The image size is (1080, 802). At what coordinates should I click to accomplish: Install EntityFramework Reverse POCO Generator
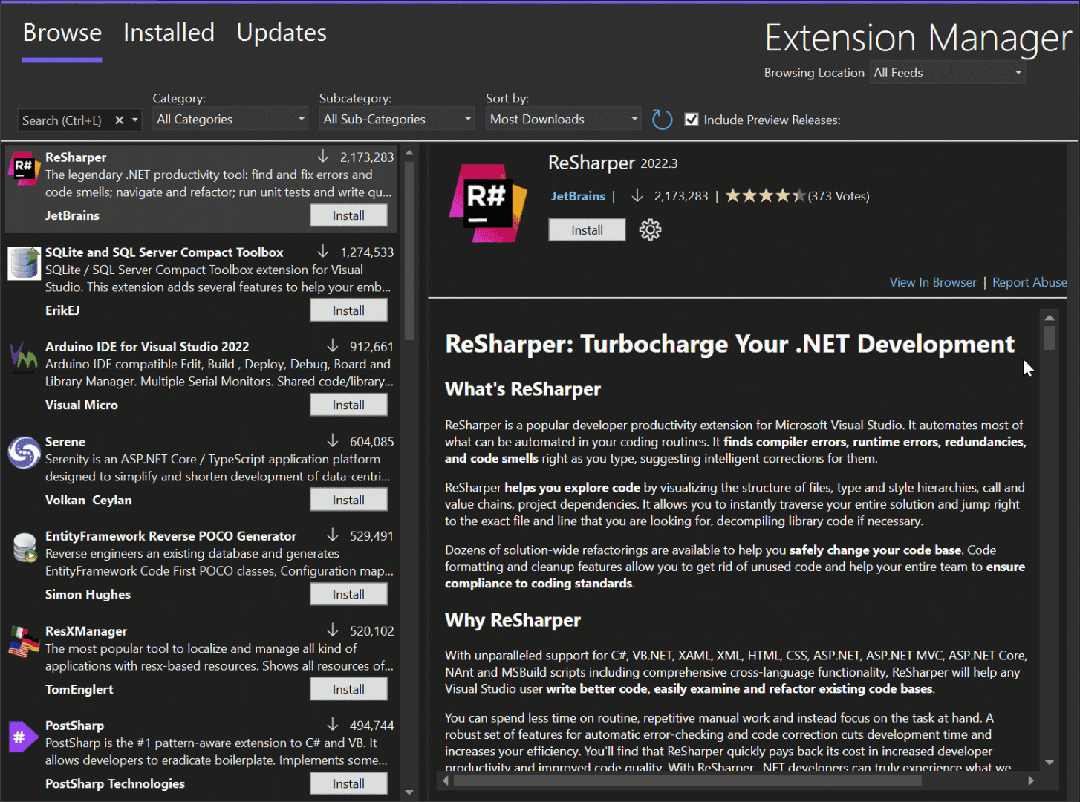click(x=349, y=595)
